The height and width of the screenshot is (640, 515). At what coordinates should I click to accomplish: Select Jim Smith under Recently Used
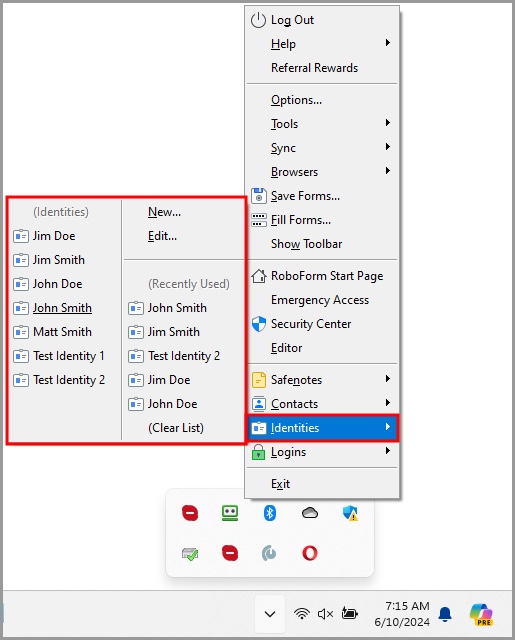coord(184,332)
